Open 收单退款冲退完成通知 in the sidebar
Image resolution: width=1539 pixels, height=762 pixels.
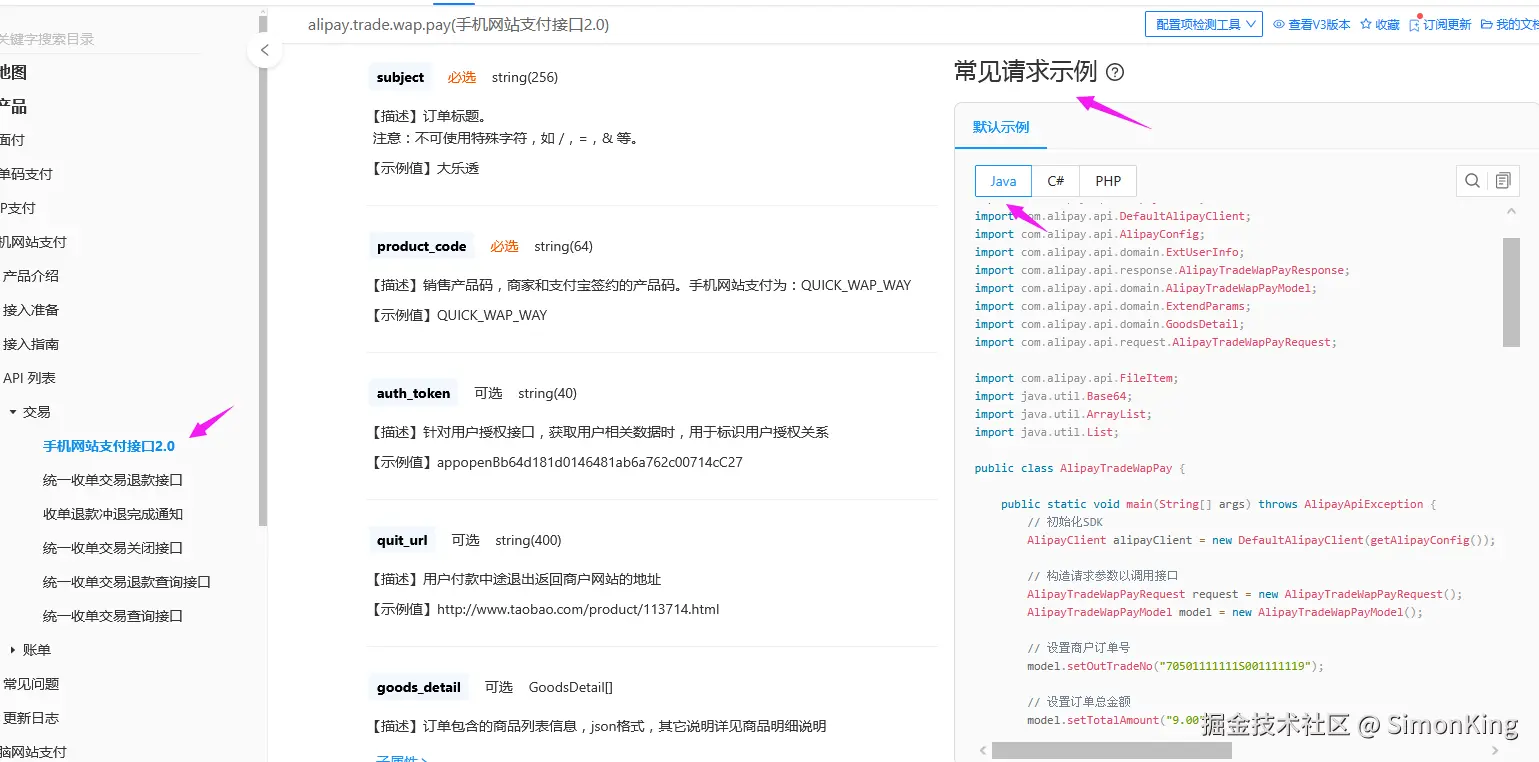coord(113,514)
